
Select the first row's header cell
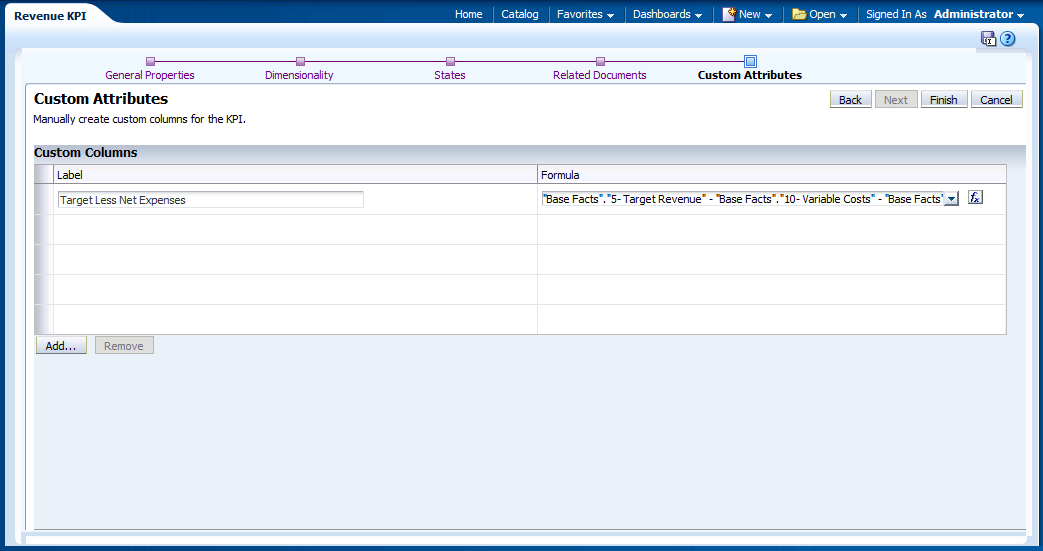pos(44,199)
